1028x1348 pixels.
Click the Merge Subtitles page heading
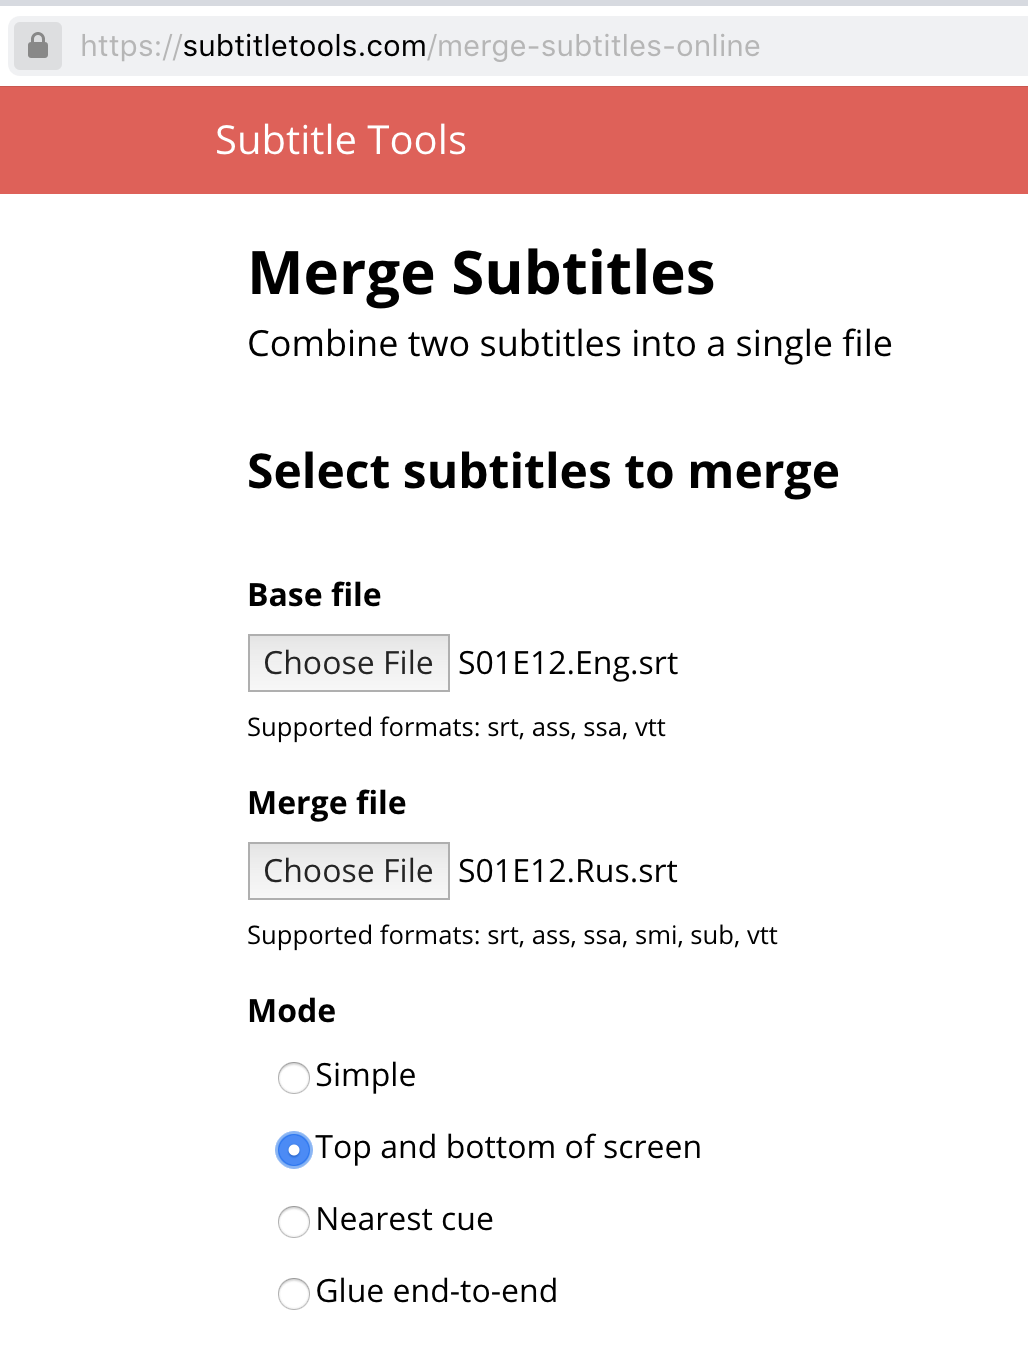click(481, 272)
